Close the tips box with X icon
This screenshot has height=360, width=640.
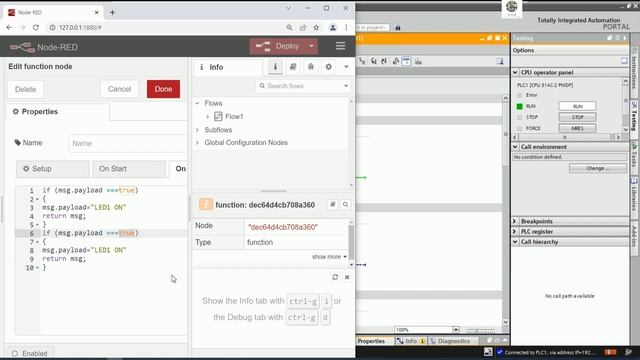coord(347,277)
